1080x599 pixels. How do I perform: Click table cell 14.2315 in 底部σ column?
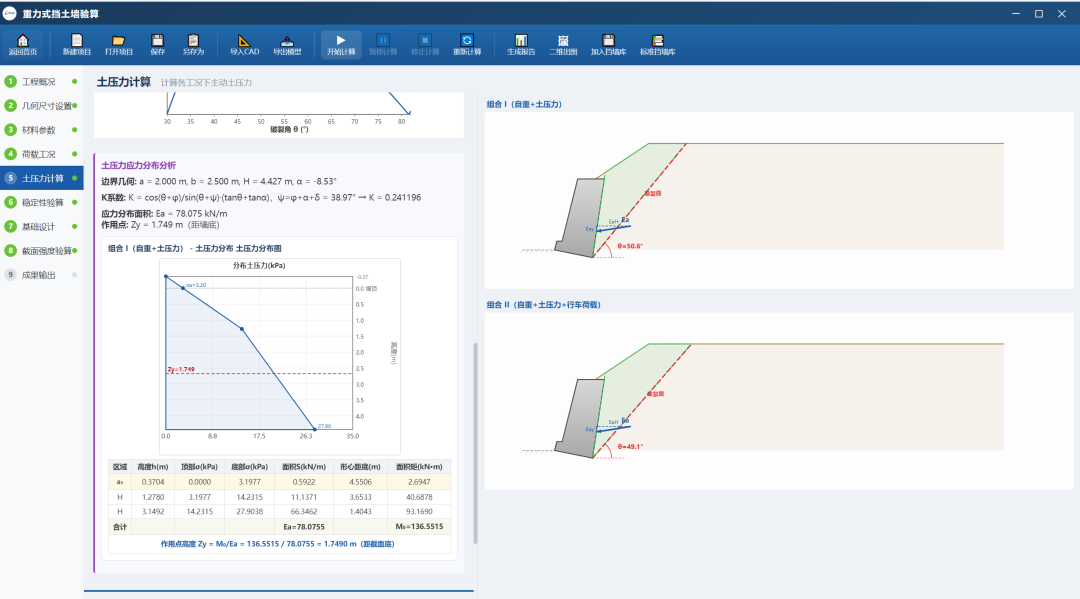249,497
